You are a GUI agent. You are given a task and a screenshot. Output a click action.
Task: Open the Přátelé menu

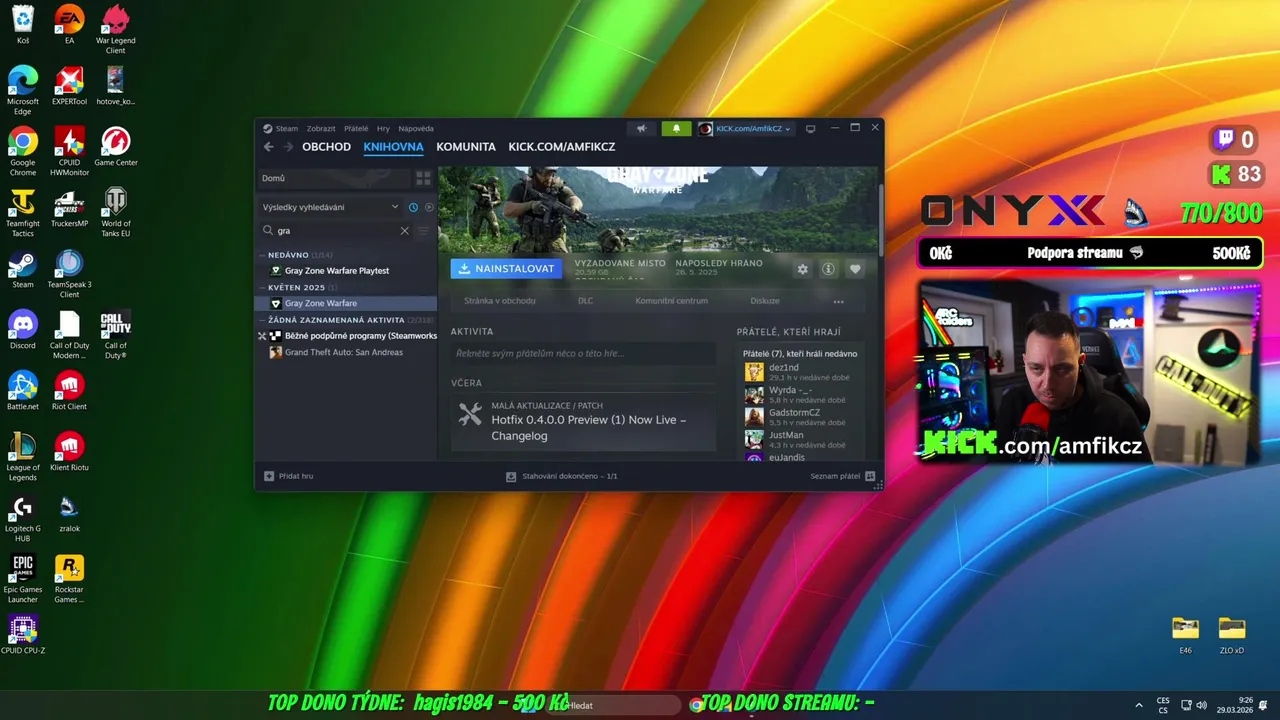(356, 128)
